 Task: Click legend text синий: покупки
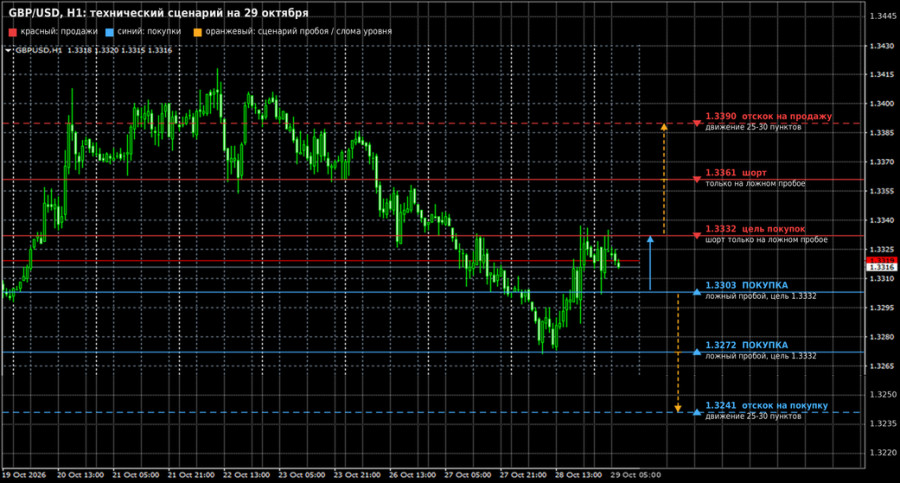149,32
